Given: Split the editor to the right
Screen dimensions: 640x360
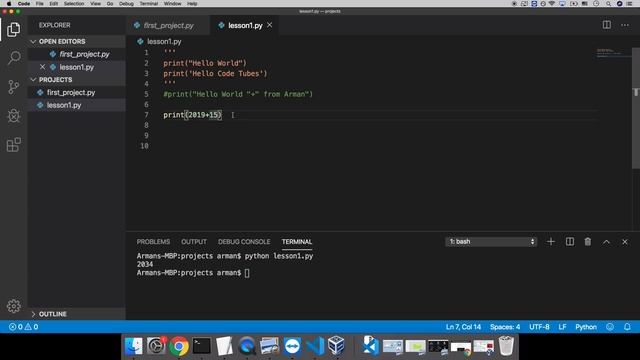Looking at the screenshot, I should [x=607, y=25].
